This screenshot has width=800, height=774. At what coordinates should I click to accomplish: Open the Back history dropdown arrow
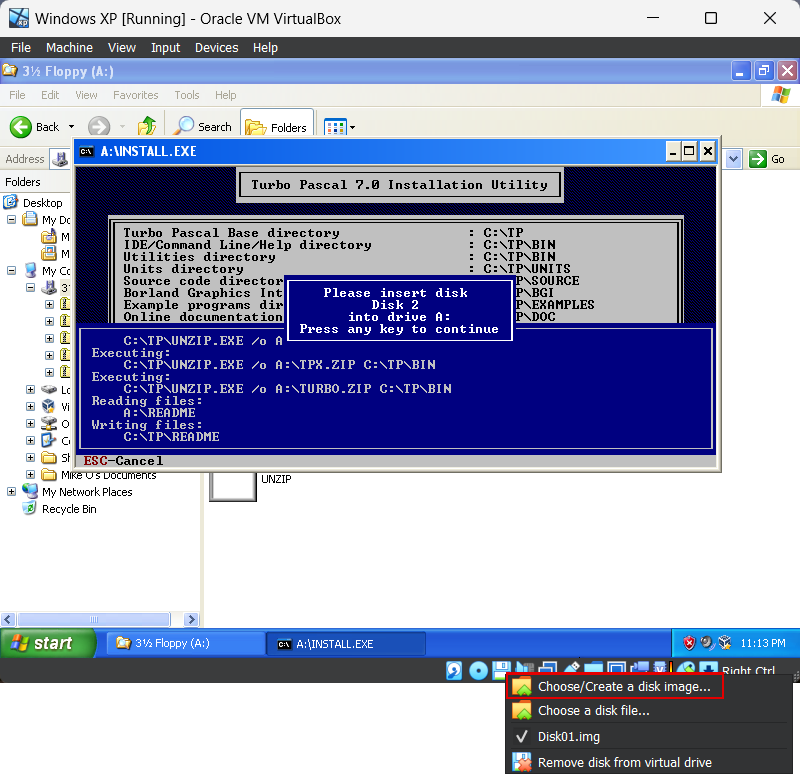[x=71, y=127]
